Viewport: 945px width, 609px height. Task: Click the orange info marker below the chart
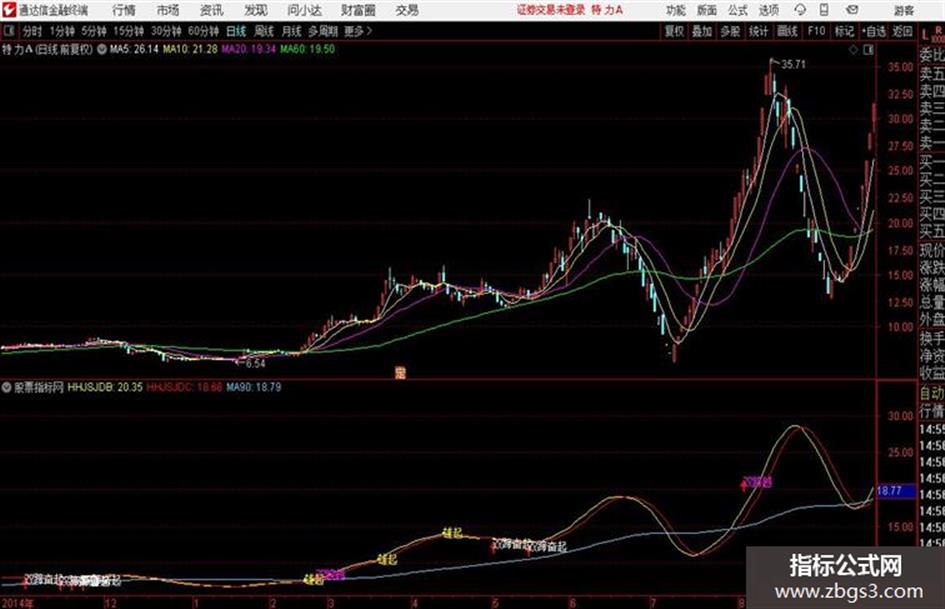coord(400,372)
